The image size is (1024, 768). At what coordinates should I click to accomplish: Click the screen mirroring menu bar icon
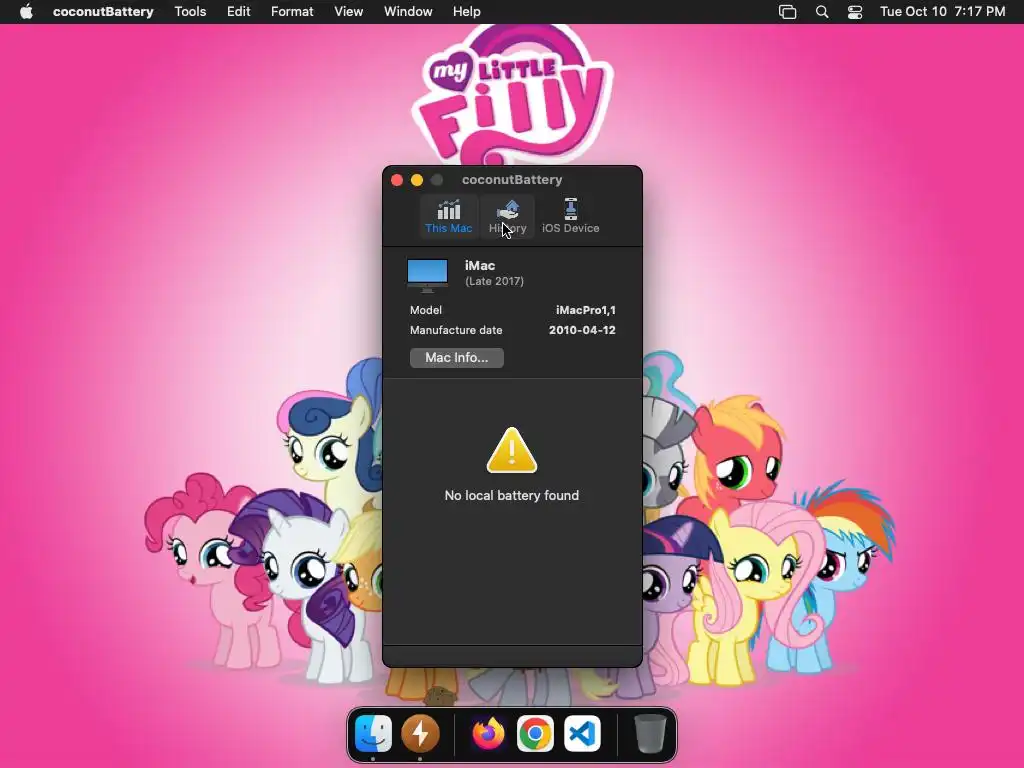[788, 12]
